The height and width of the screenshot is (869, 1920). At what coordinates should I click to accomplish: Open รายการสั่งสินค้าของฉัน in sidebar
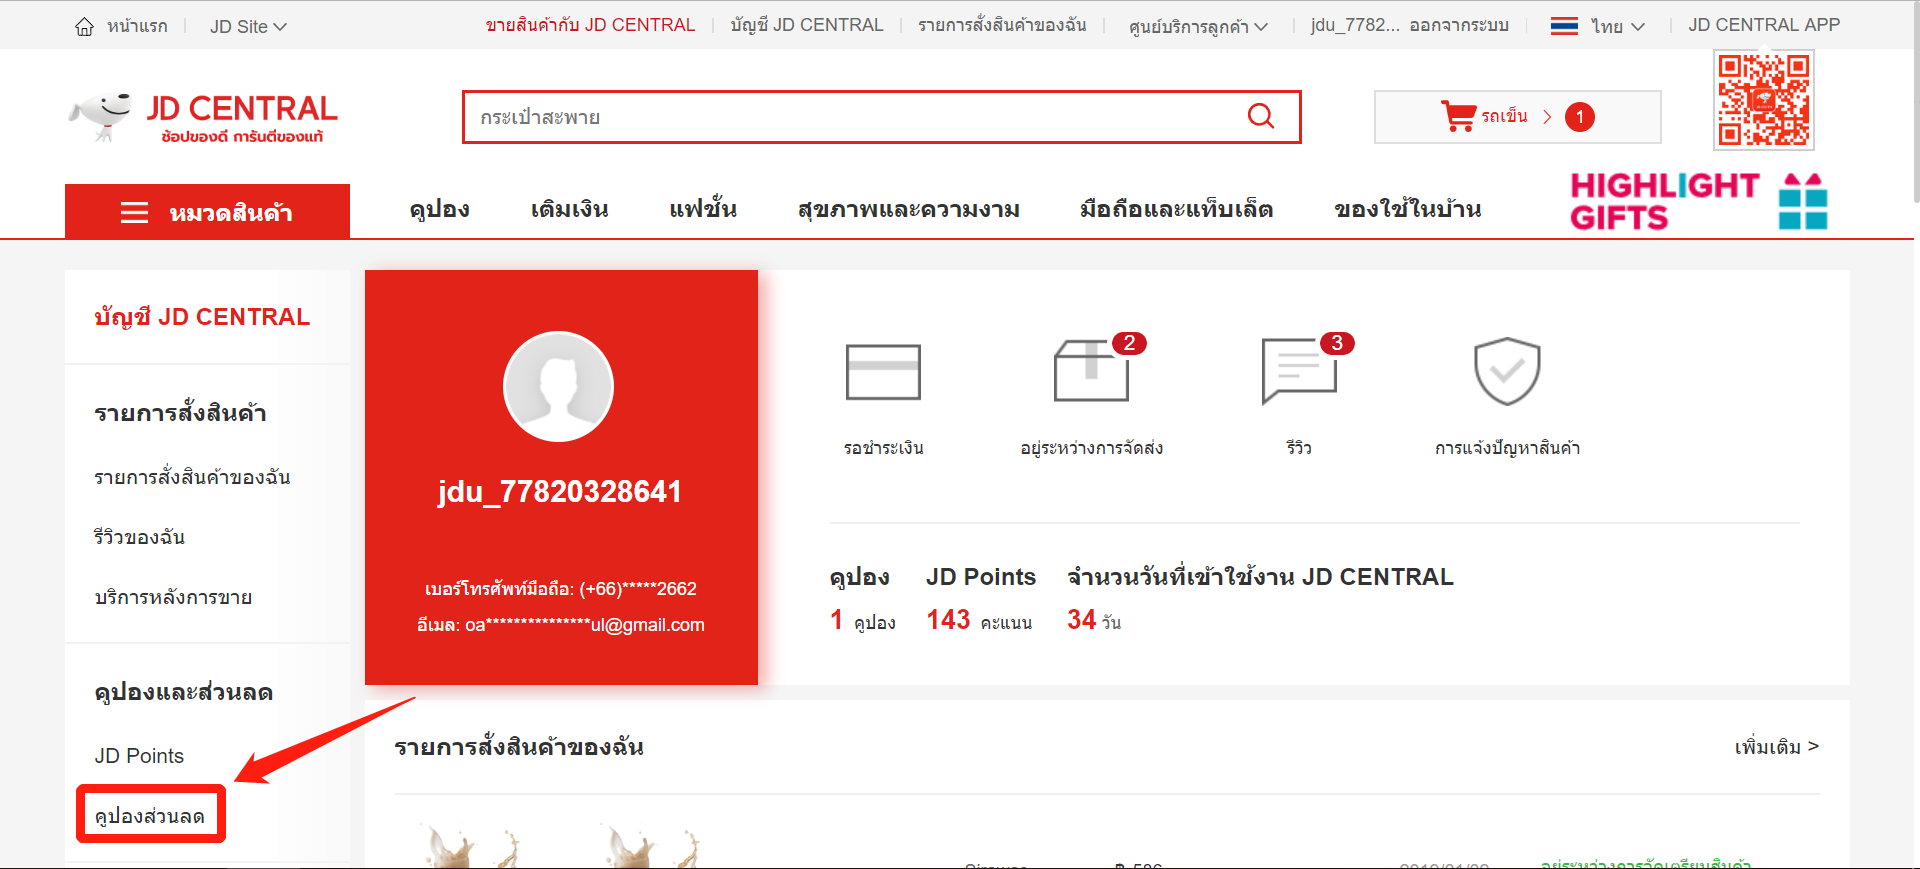[x=192, y=477]
